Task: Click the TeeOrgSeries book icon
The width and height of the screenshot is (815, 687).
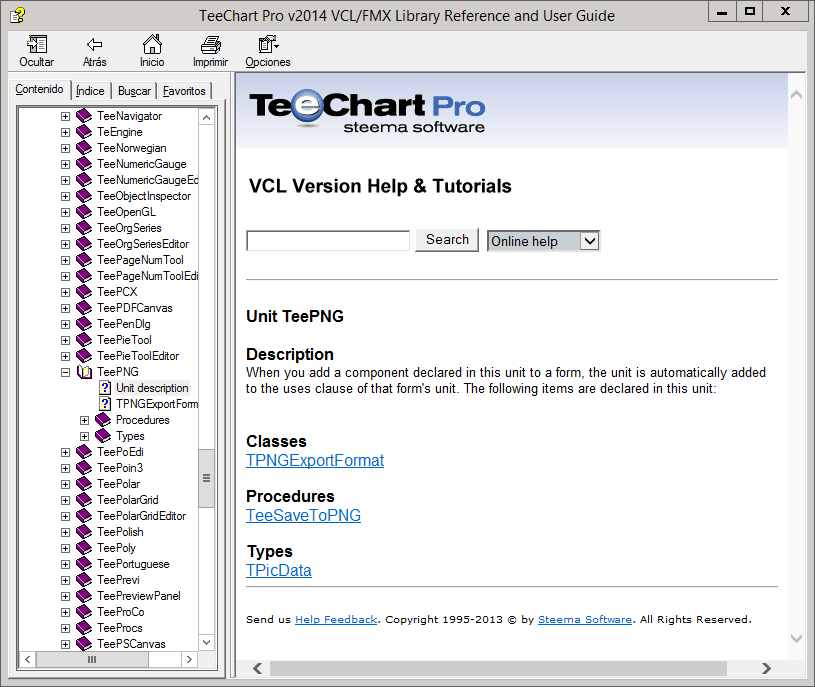Action: [84, 228]
